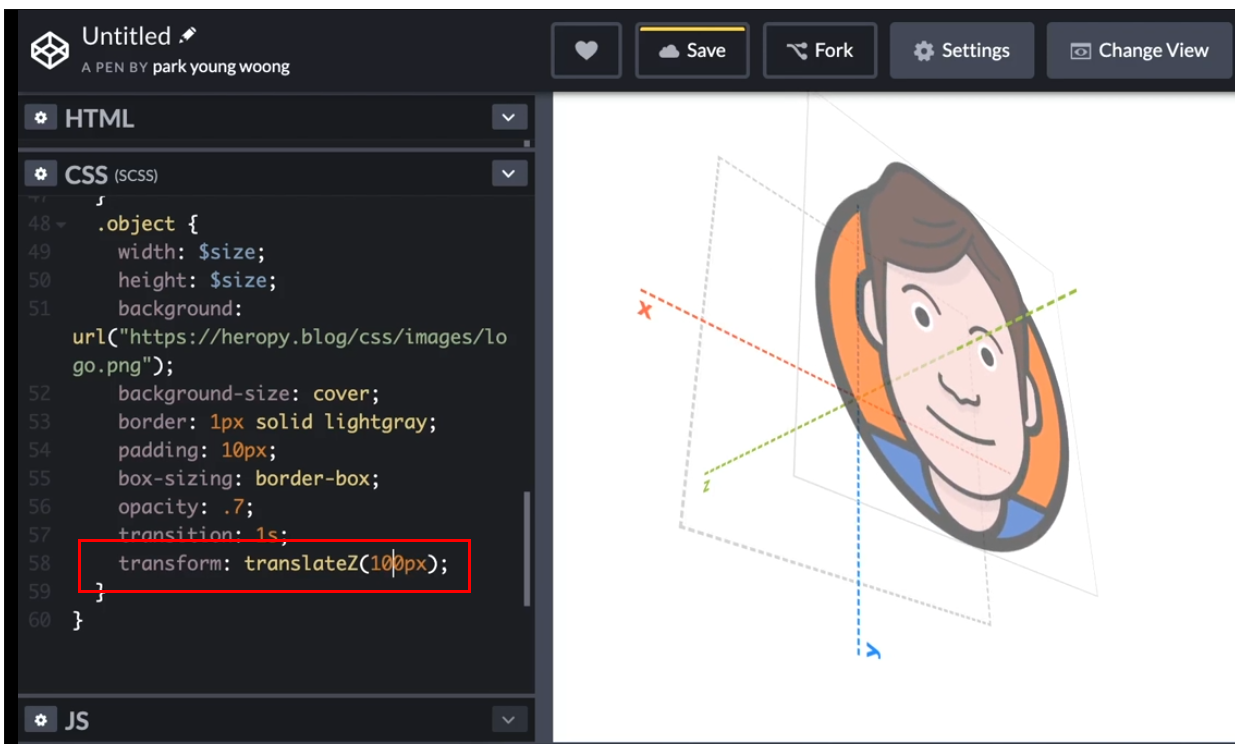
Task: Click the 'width: $size;' line
Action: 192,252
